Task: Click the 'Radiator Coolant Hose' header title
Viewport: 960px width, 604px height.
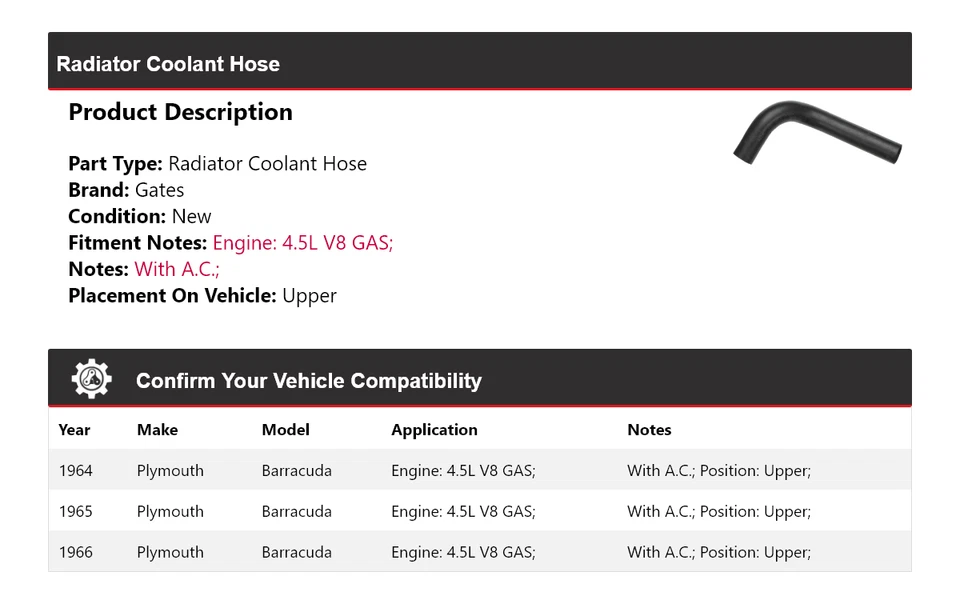Action: coord(168,64)
